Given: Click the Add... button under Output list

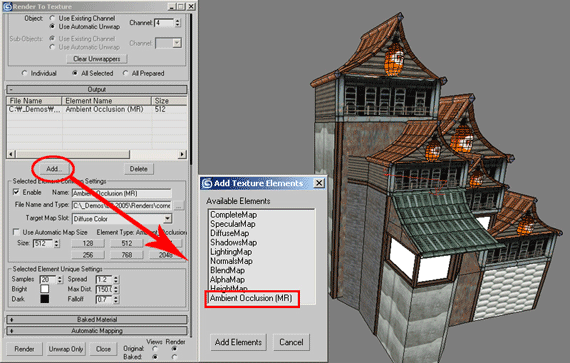Looking at the screenshot, I should click(54, 169).
